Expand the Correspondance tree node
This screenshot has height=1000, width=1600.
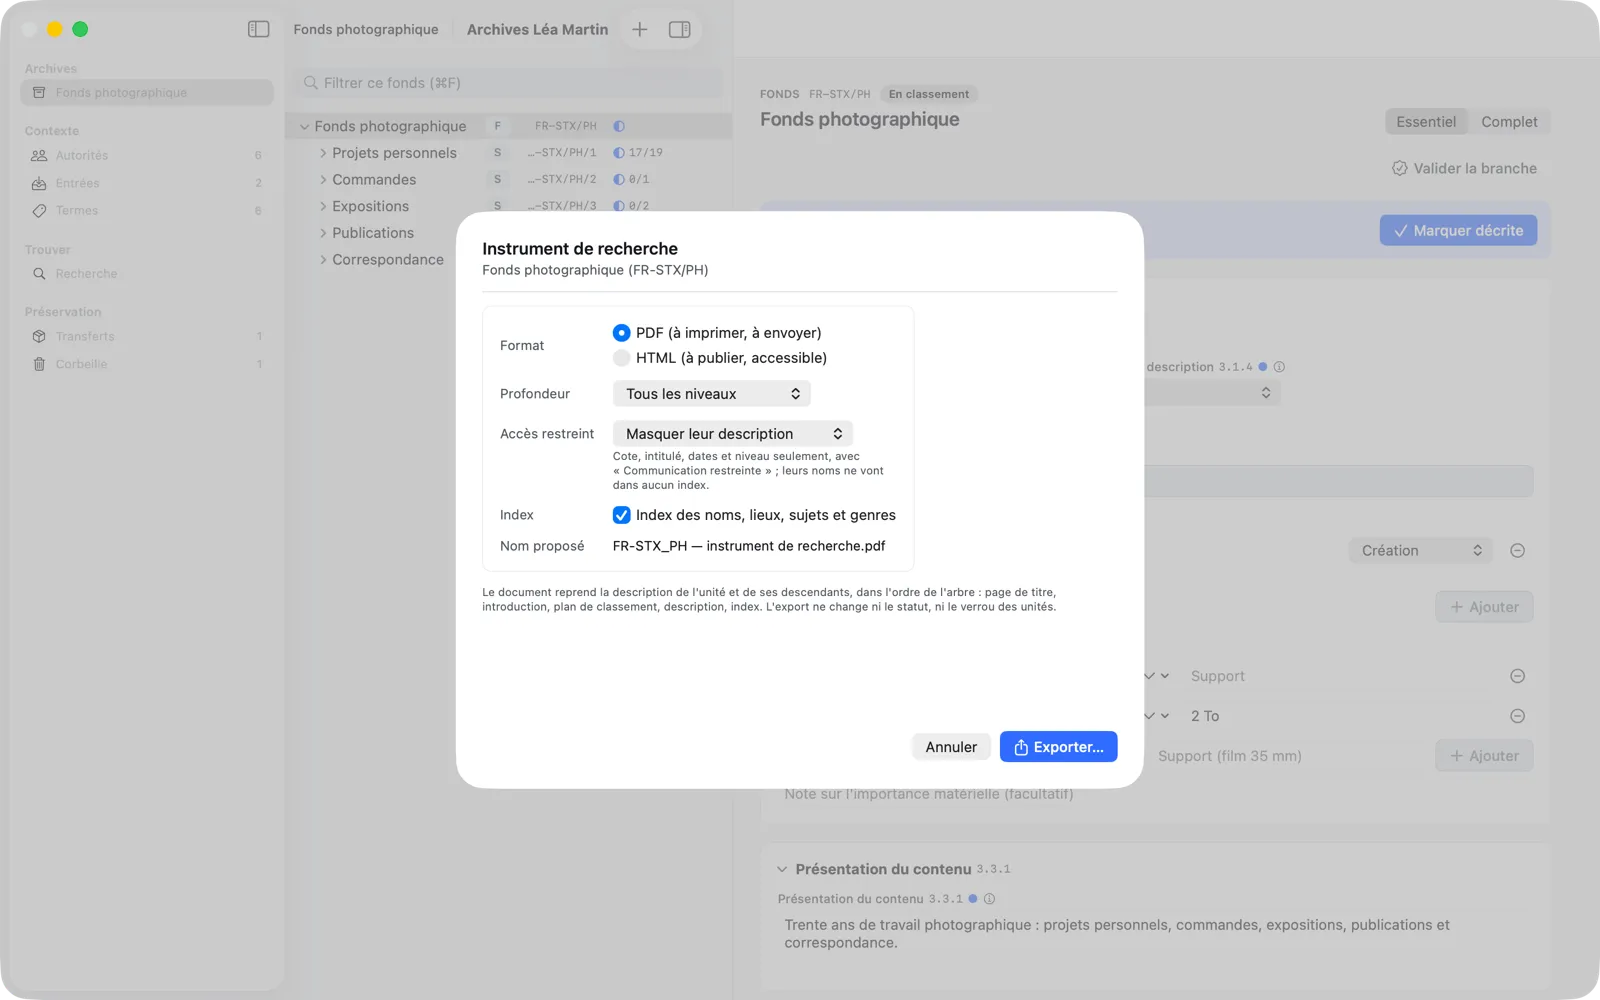(x=323, y=260)
